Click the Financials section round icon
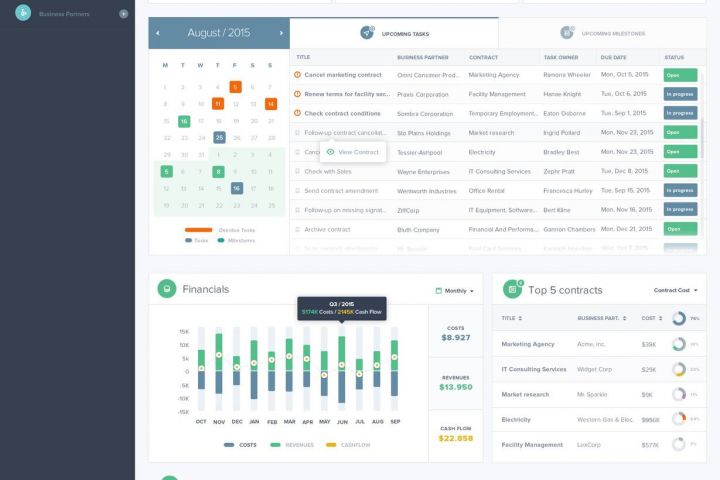 click(x=167, y=289)
